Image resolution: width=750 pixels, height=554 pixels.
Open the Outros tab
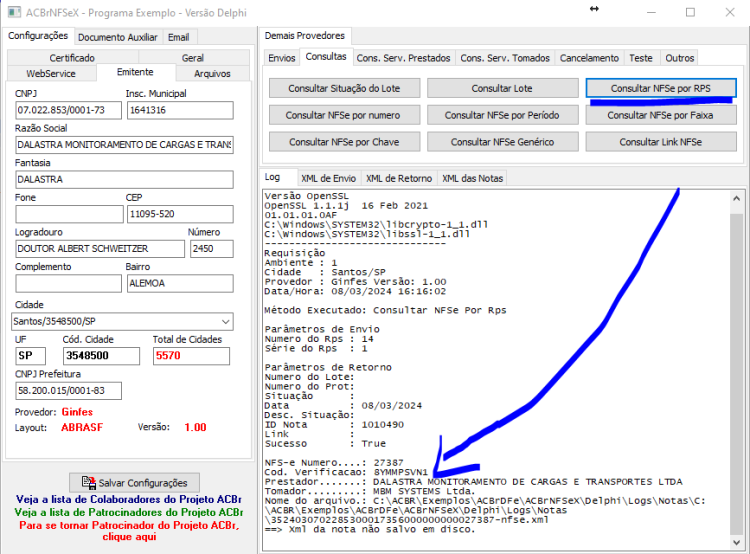click(x=680, y=58)
